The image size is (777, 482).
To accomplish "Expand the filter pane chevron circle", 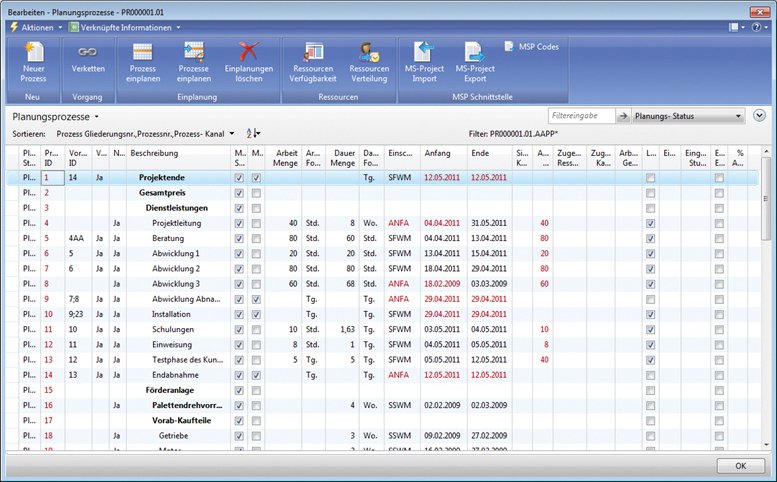I will click(759, 116).
